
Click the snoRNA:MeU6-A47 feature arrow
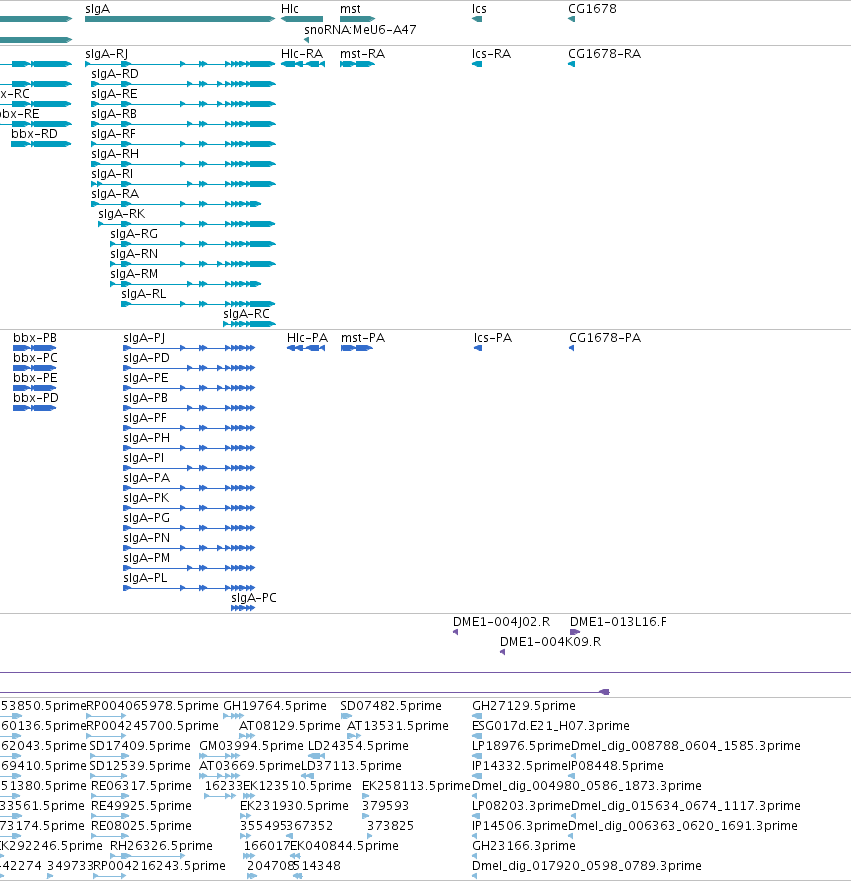coord(306,40)
